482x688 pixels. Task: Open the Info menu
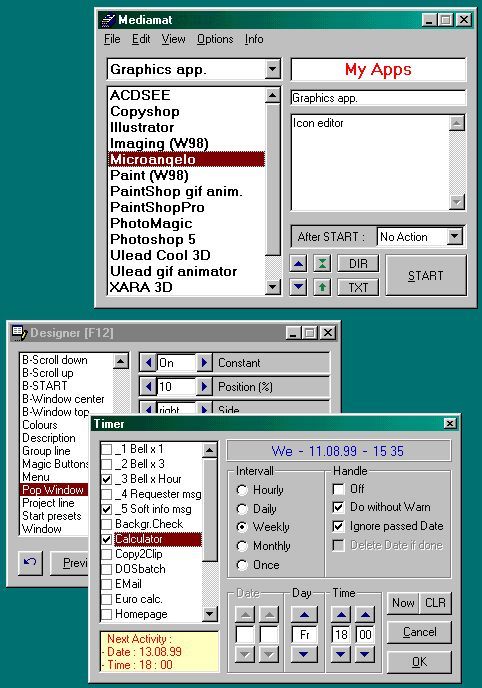(254, 39)
